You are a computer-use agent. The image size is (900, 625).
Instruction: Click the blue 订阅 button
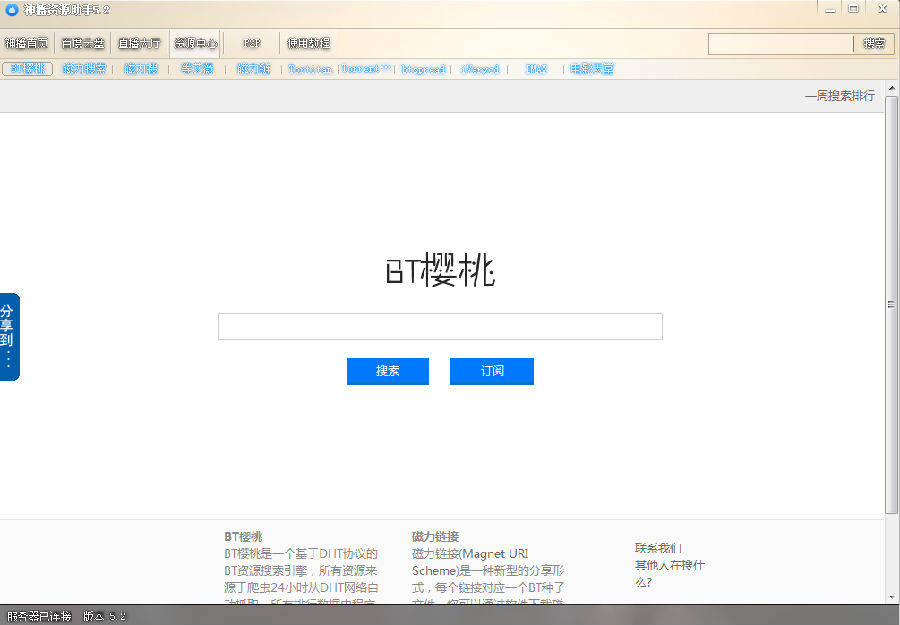click(x=492, y=371)
